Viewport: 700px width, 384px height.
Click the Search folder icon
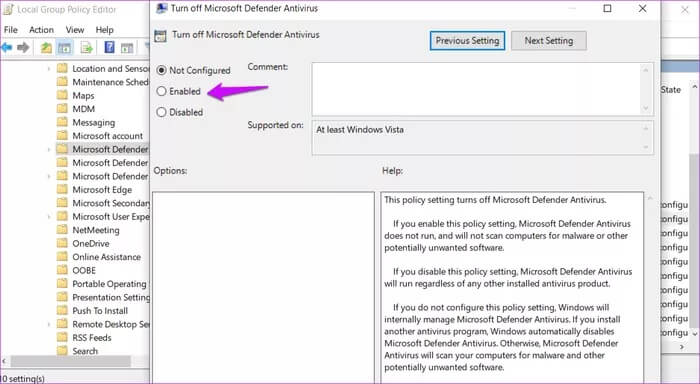[62, 351]
